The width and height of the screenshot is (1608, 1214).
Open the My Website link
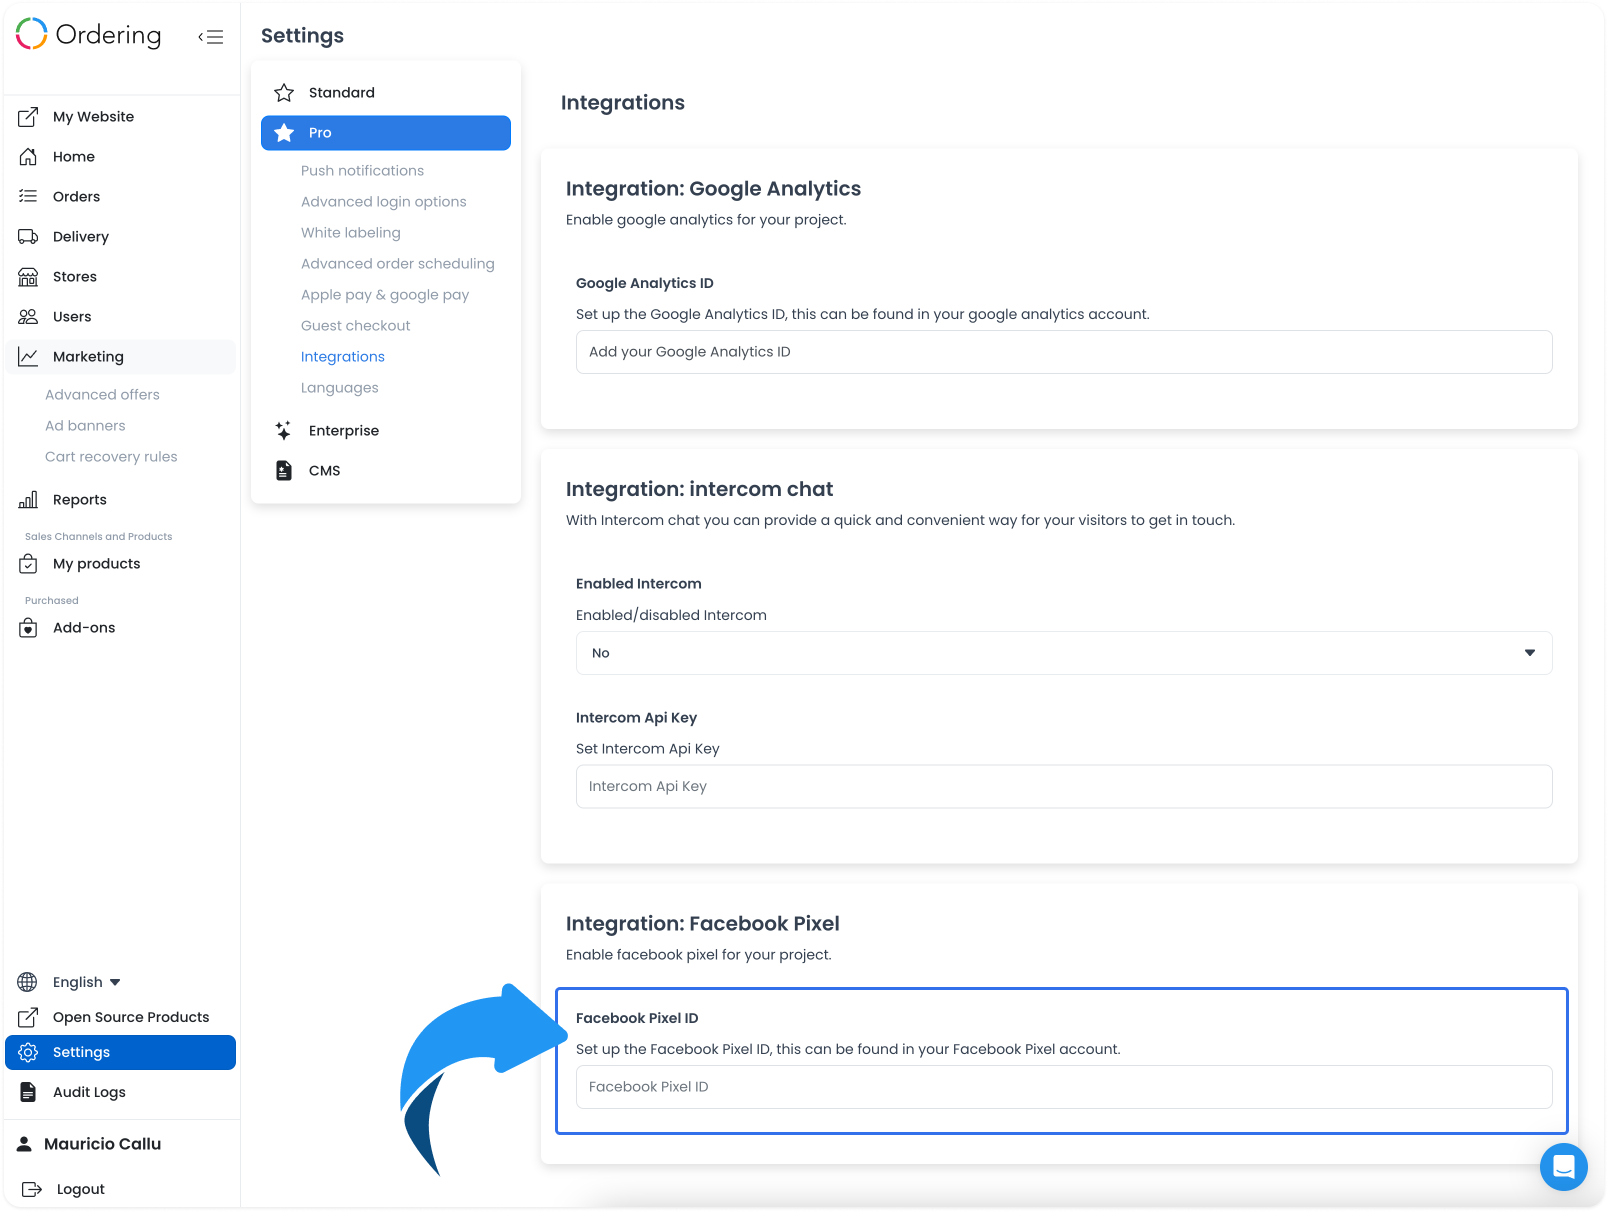pos(93,117)
